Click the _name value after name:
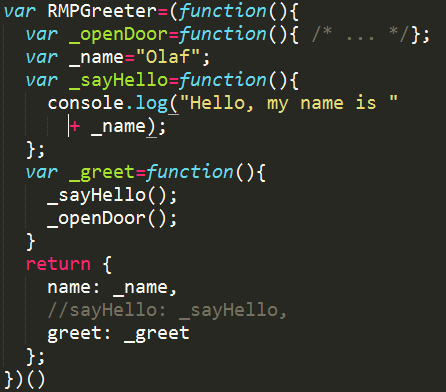Image resolution: width=446 pixels, height=392 pixels. click(x=140, y=288)
